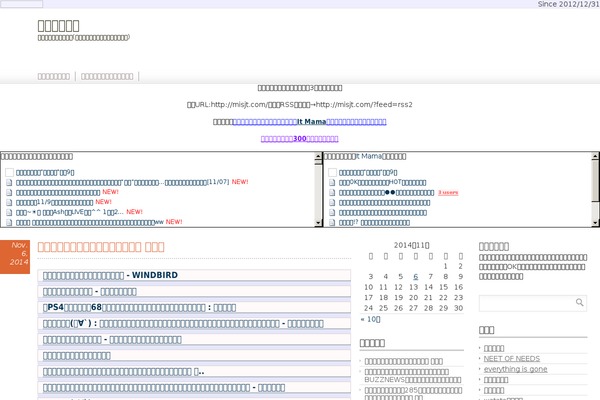Open post link containing (´∀`) emoticon

coord(183,323)
